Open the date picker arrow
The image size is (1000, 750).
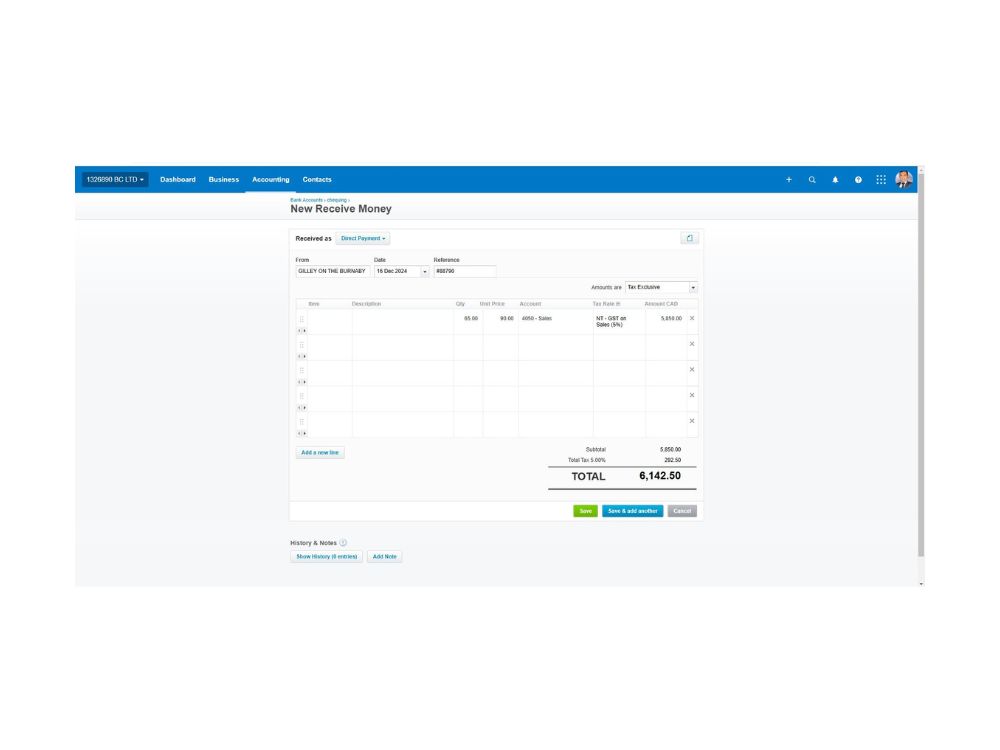(x=425, y=272)
